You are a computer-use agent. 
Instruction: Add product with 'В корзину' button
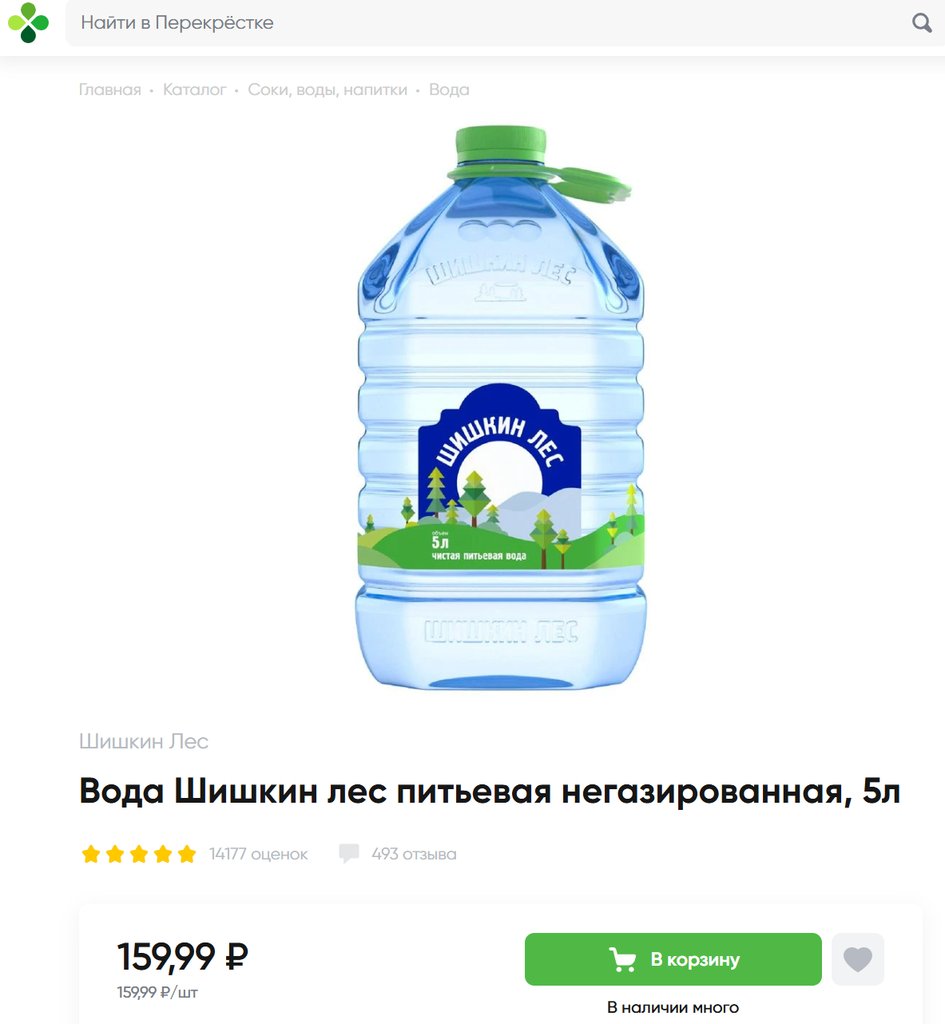coord(673,959)
